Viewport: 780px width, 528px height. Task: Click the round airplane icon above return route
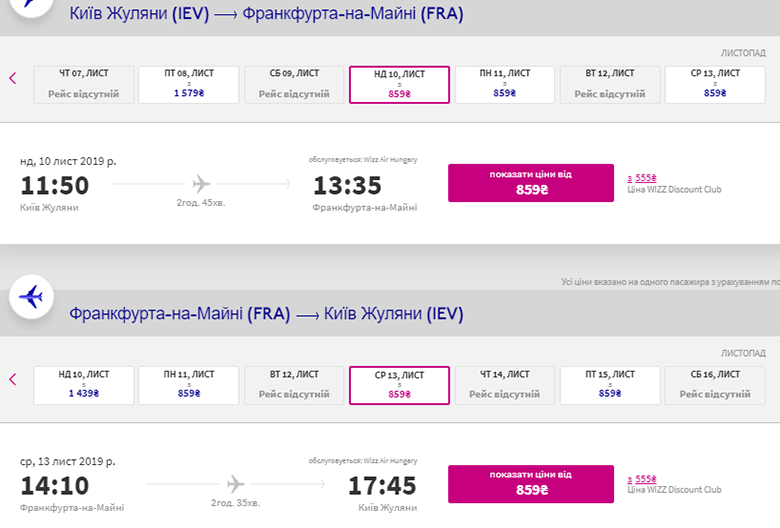pos(32,297)
